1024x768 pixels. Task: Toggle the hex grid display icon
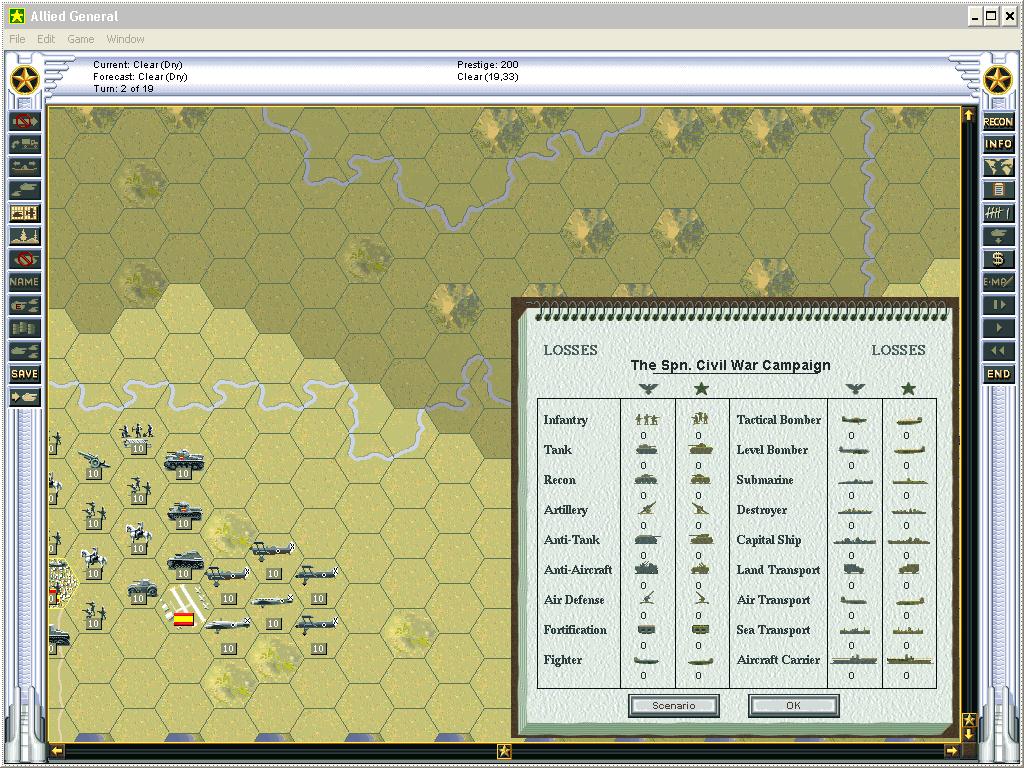[25, 213]
